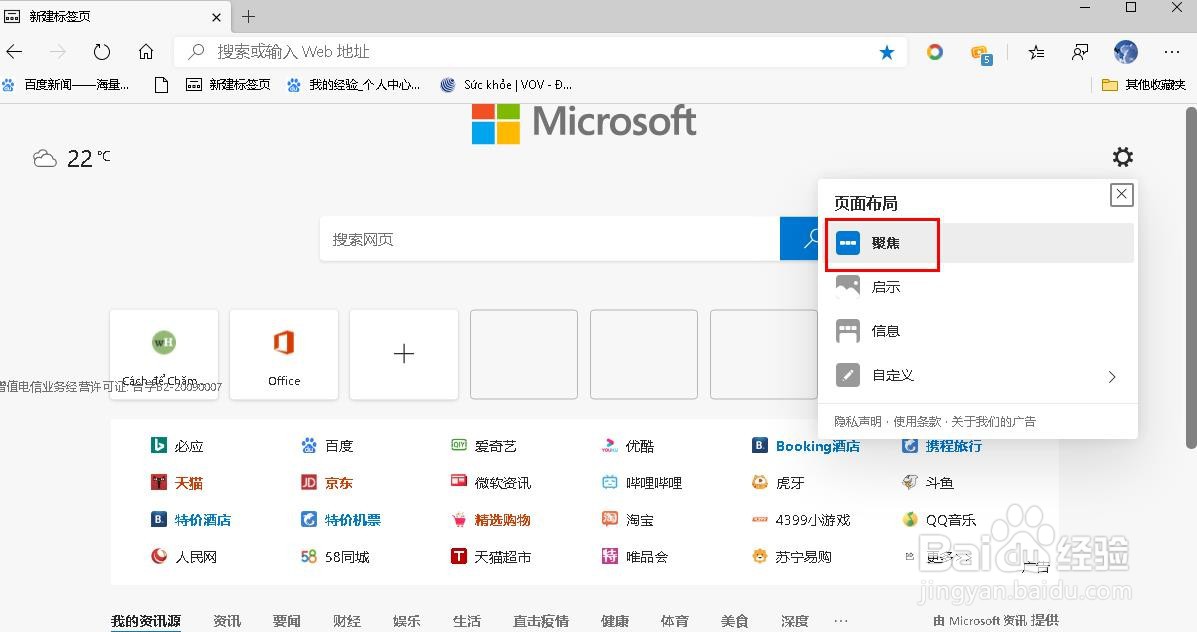
Task: Switch to the 我的资讯源 tab
Action: 146,621
